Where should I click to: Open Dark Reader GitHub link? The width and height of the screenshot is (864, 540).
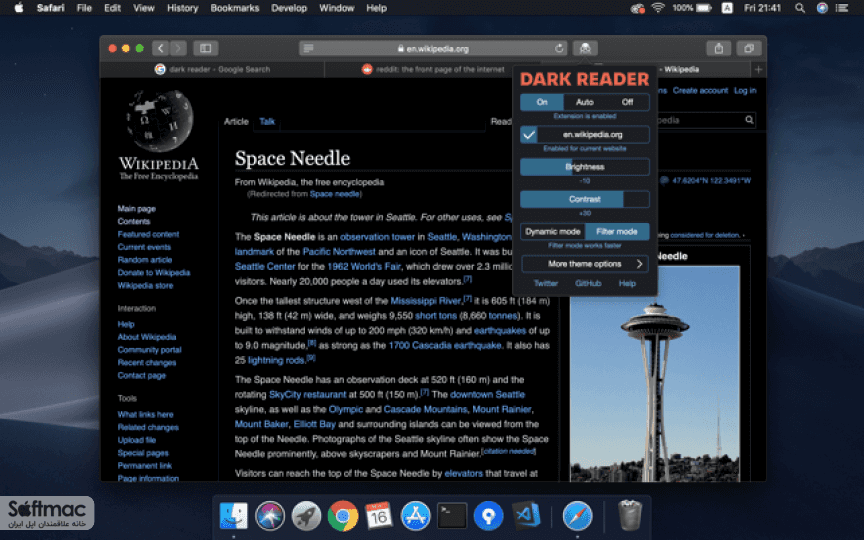(588, 283)
